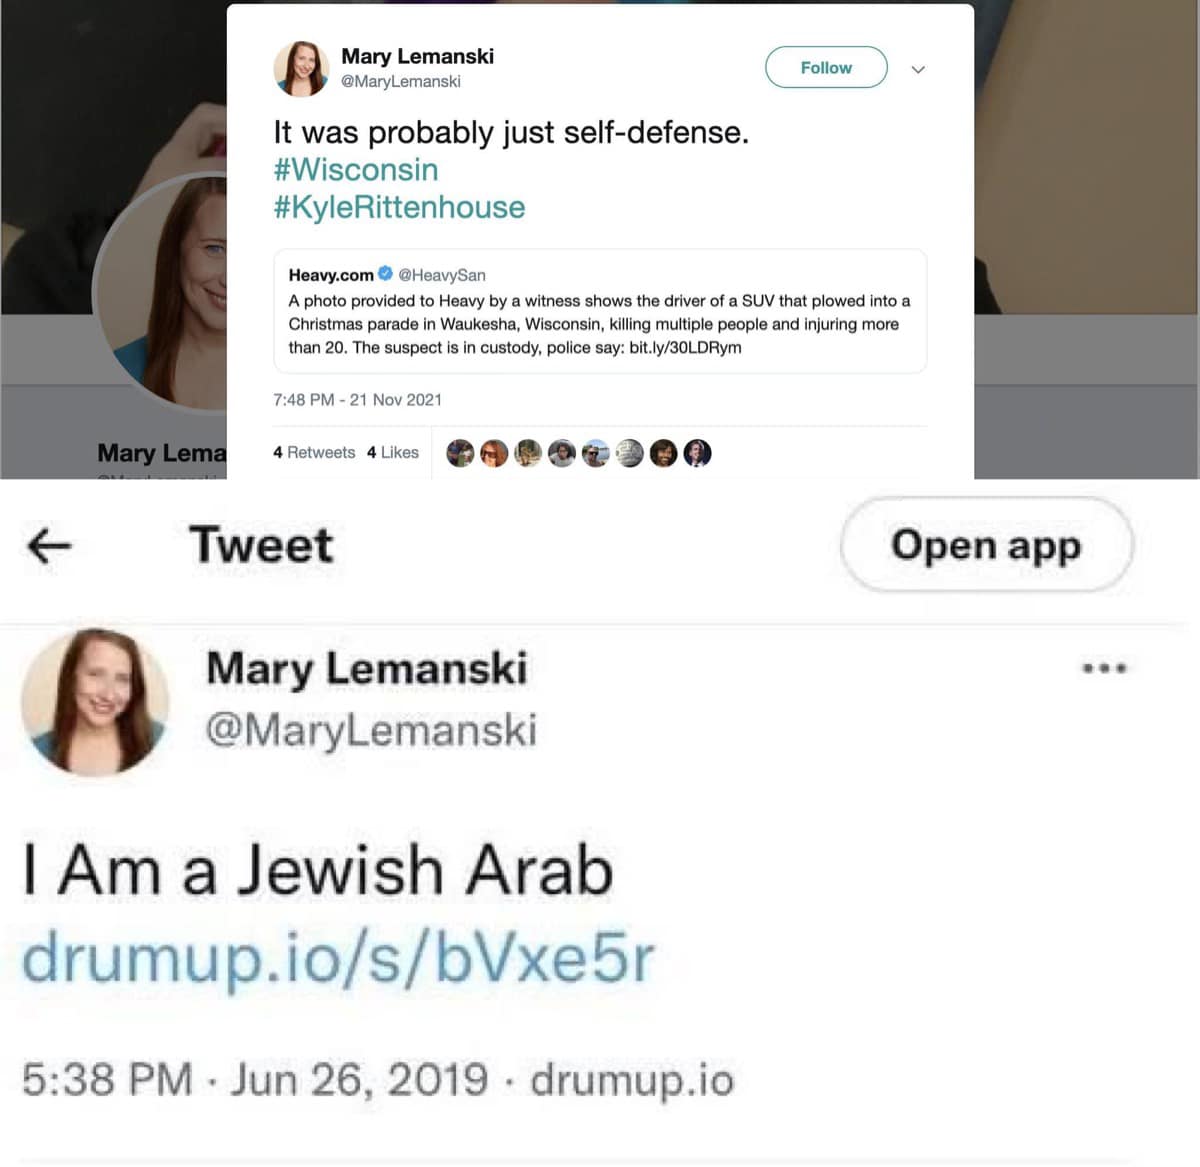The width and height of the screenshot is (1200, 1167).
Task: Click Mary Lemanski's avatar in top tweet
Action: click(x=301, y=68)
